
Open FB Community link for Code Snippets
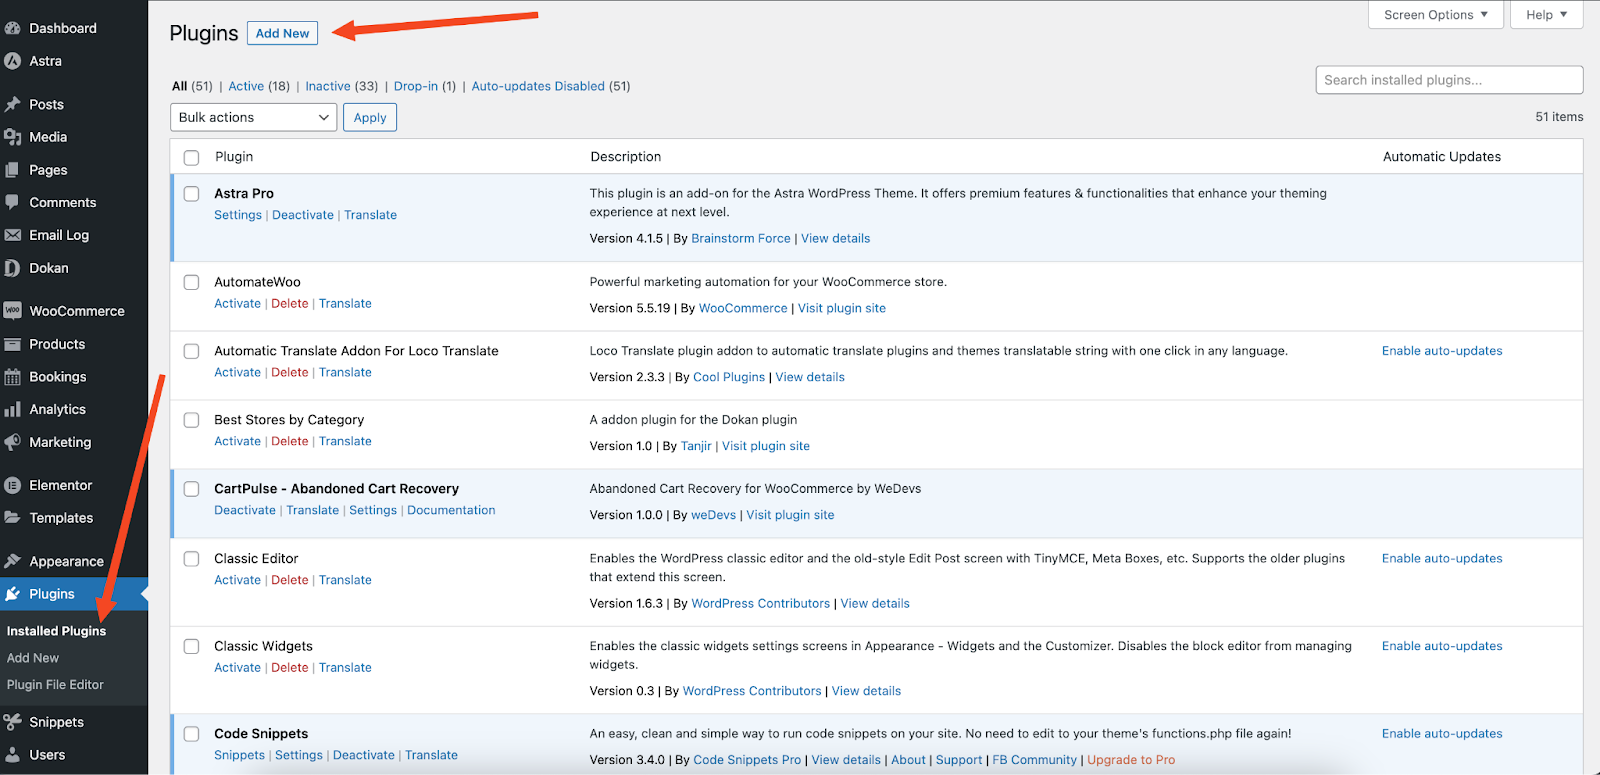tap(1034, 760)
